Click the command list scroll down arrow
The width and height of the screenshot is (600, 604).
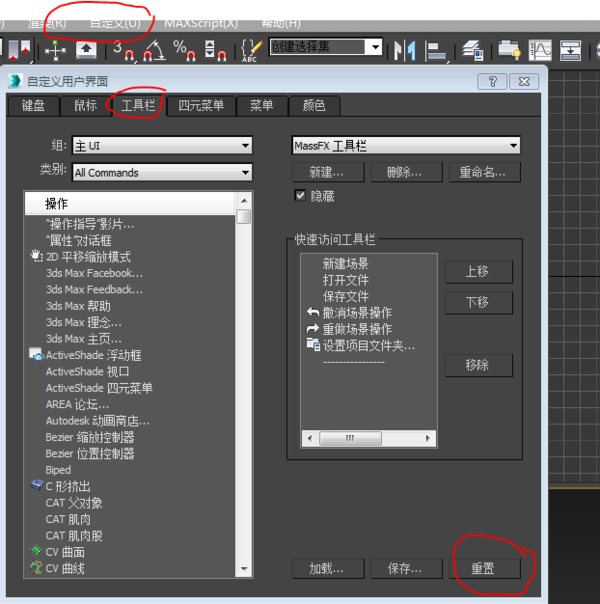tap(244, 569)
